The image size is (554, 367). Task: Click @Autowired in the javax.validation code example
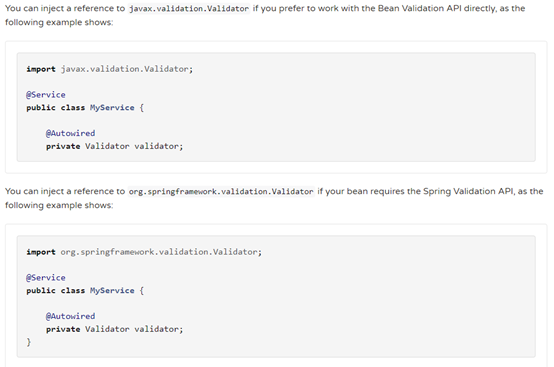(70, 133)
